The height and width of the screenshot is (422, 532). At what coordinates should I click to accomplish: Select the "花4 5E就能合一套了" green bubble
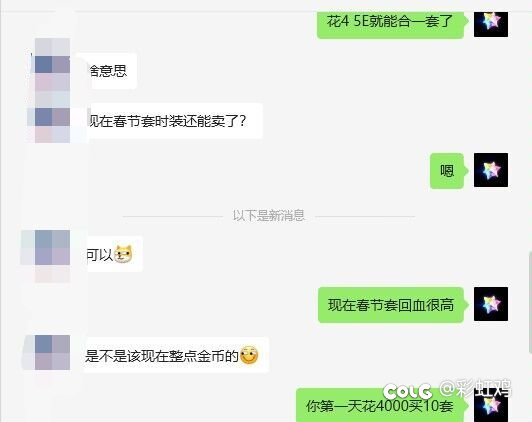pyautogui.click(x=391, y=24)
